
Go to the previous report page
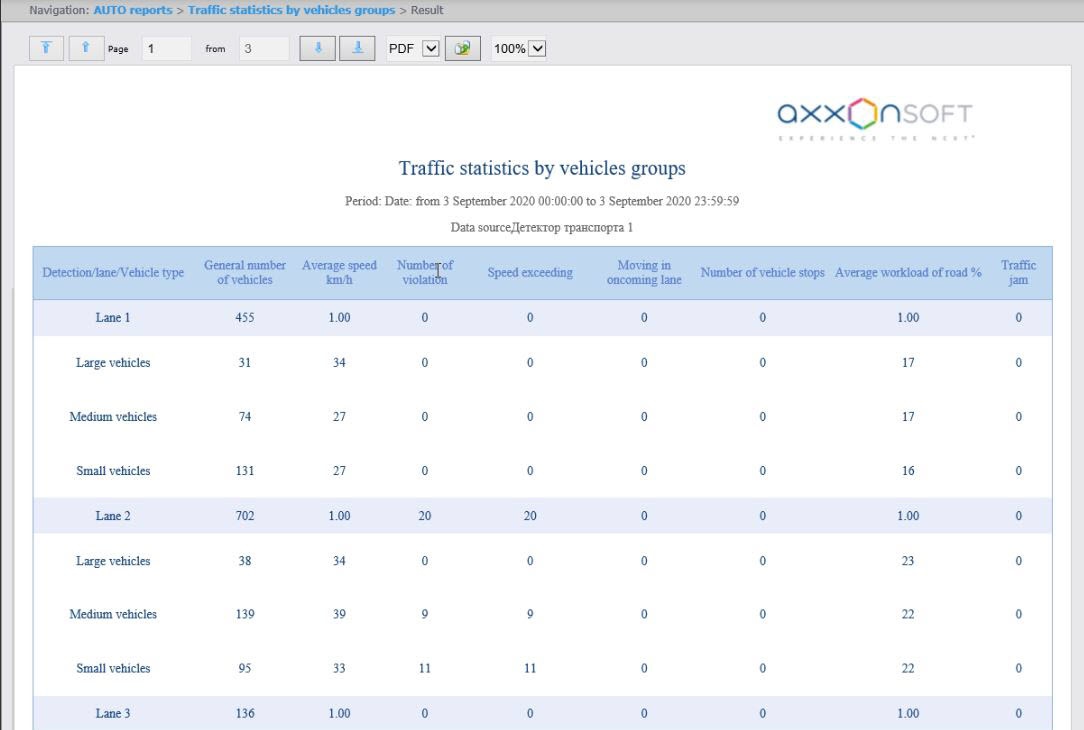click(x=85, y=48)
